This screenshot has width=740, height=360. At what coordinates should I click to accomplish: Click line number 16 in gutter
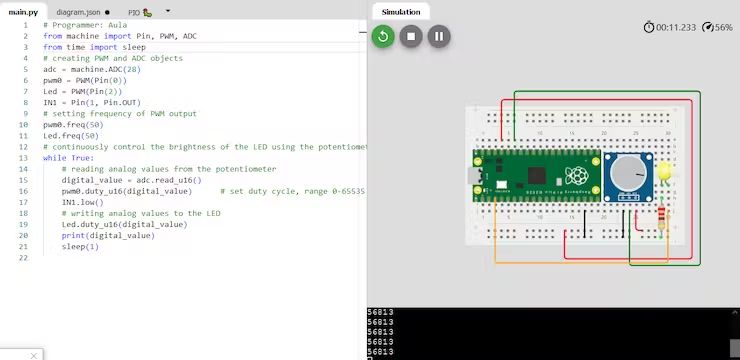pos(24,191)
